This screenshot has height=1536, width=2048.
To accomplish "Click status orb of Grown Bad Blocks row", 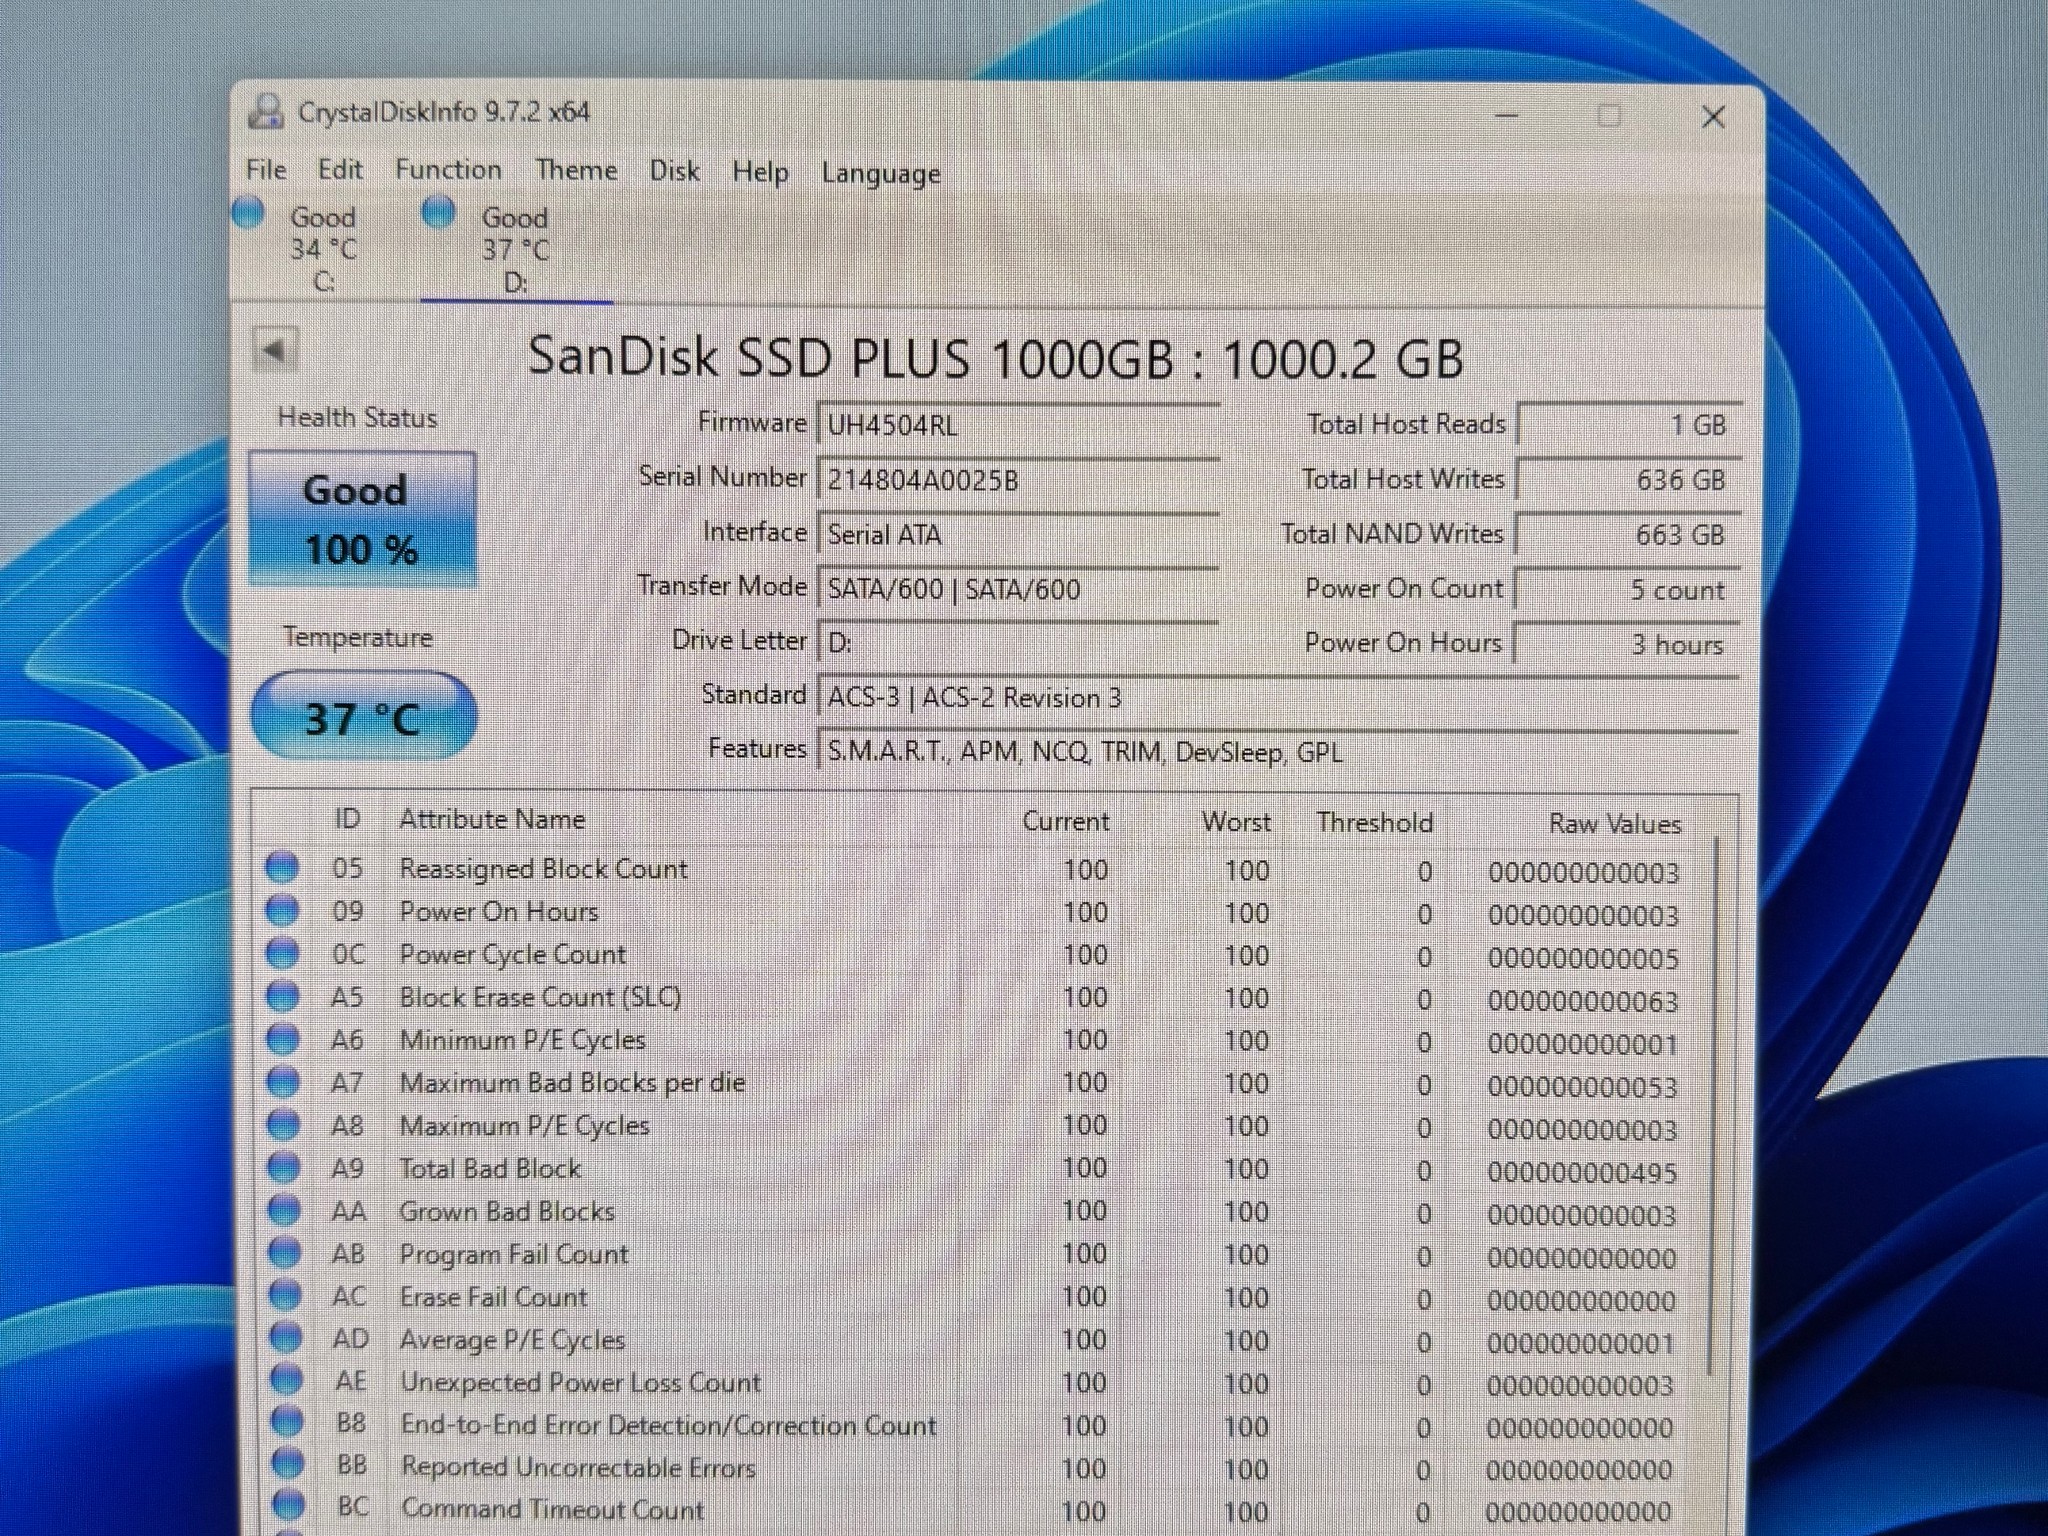I will (x=285, y=1210).
